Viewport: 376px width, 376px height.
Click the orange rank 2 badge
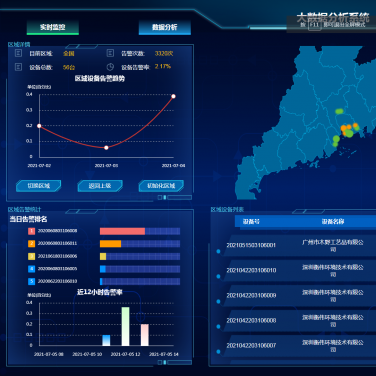click(x=31, y=243)
